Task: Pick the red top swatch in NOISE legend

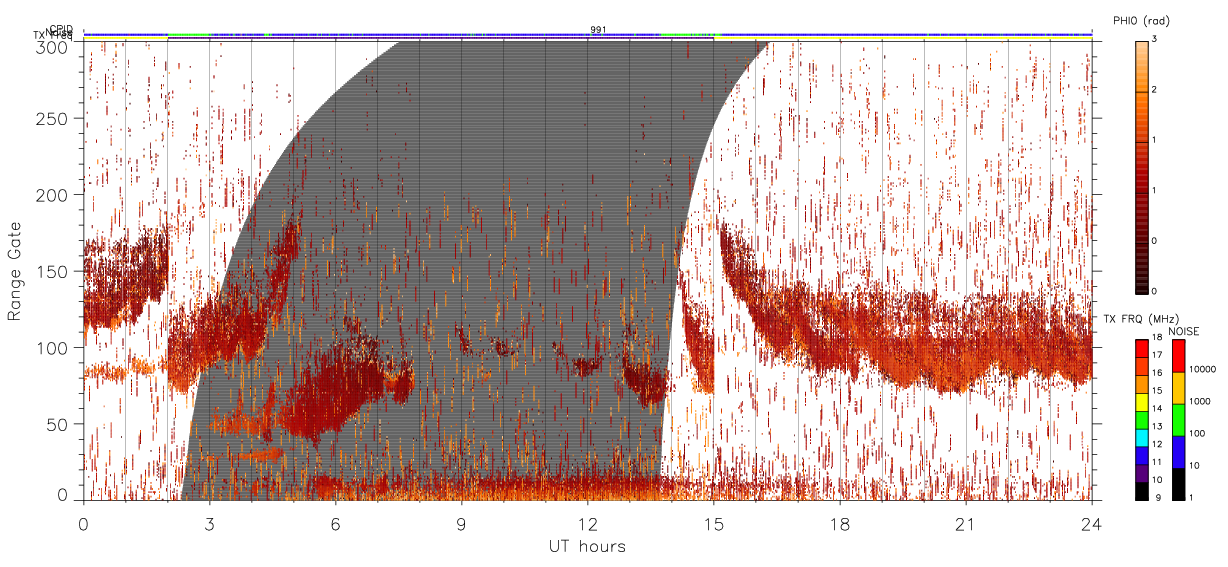Action: pyautogui.click(x=1177, y=355)
